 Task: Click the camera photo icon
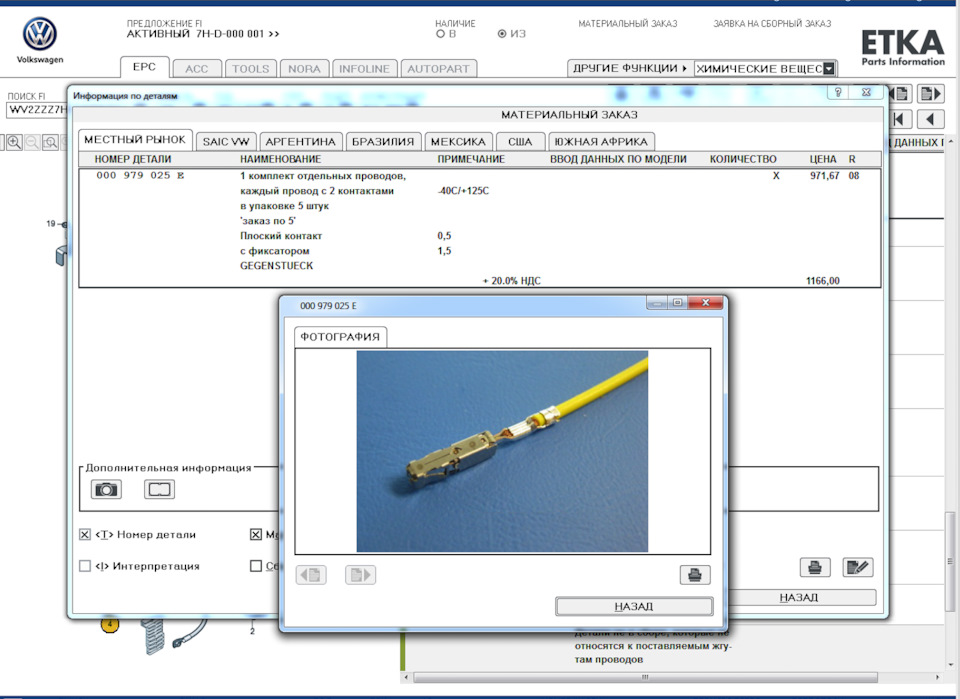(x=106, y=489)
